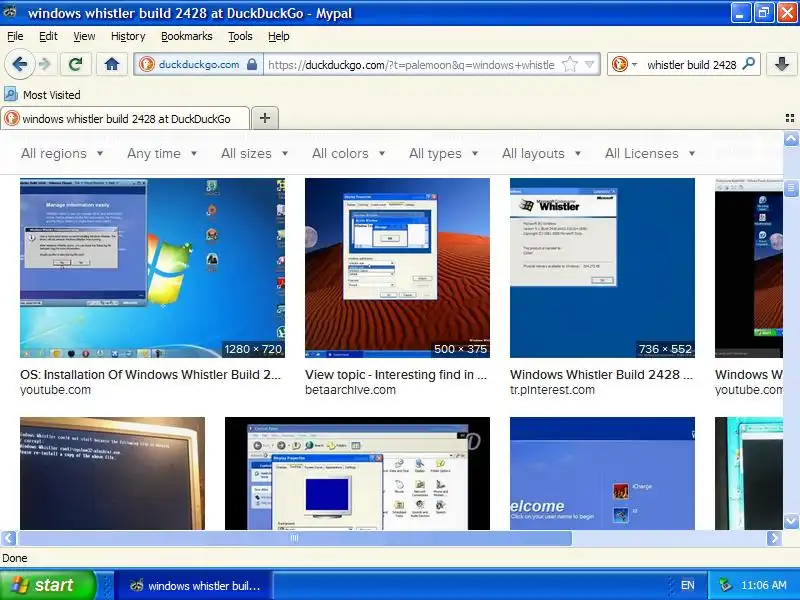
Task: Click the whistler build 2428 search field
Action: tap(691, 65)
